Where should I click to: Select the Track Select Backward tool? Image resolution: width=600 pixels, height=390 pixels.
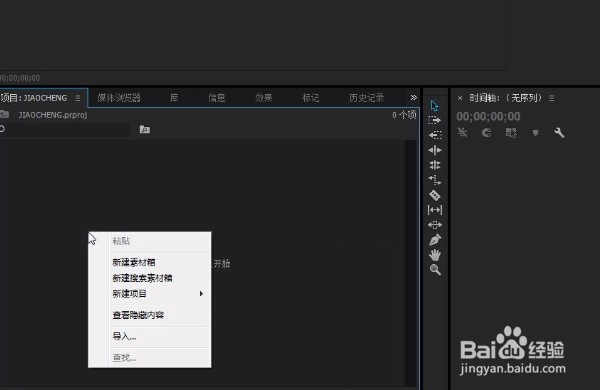point(435,135)
